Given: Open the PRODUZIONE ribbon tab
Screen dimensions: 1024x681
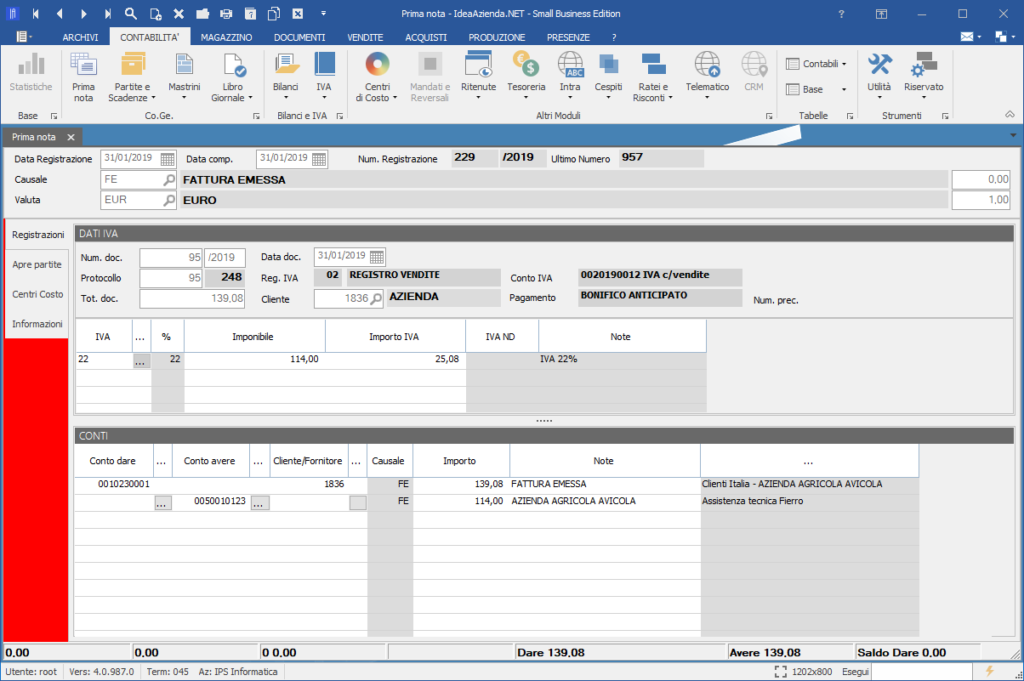Looking at the screenshot, I should click(x=496, y=38).
